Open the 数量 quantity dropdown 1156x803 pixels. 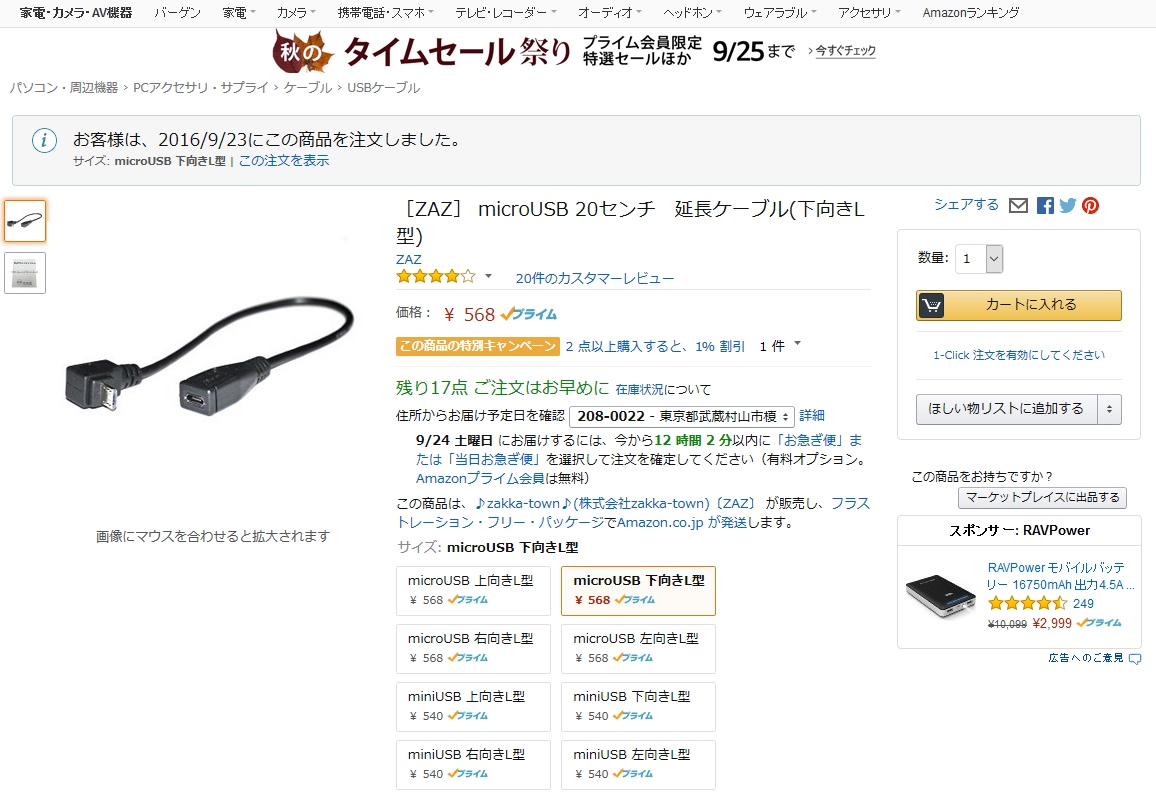point(979,259)
